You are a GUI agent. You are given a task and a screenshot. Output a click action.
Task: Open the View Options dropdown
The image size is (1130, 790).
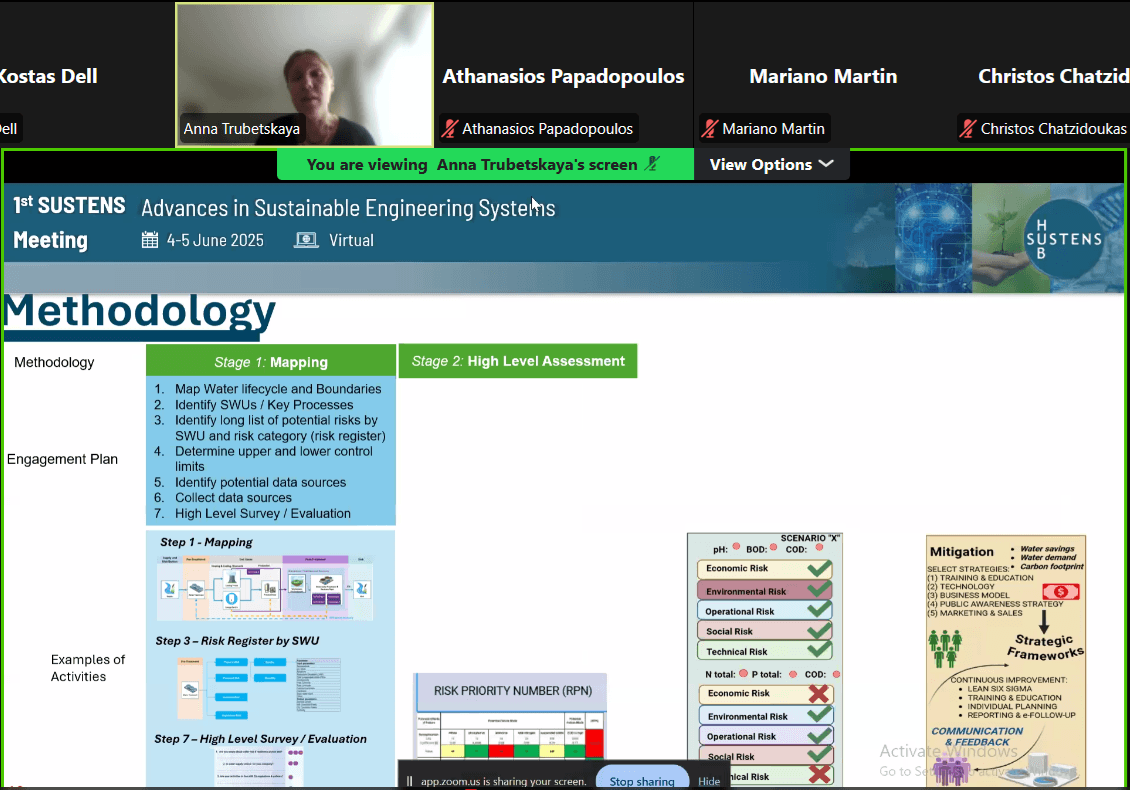[x=771, y=165]
